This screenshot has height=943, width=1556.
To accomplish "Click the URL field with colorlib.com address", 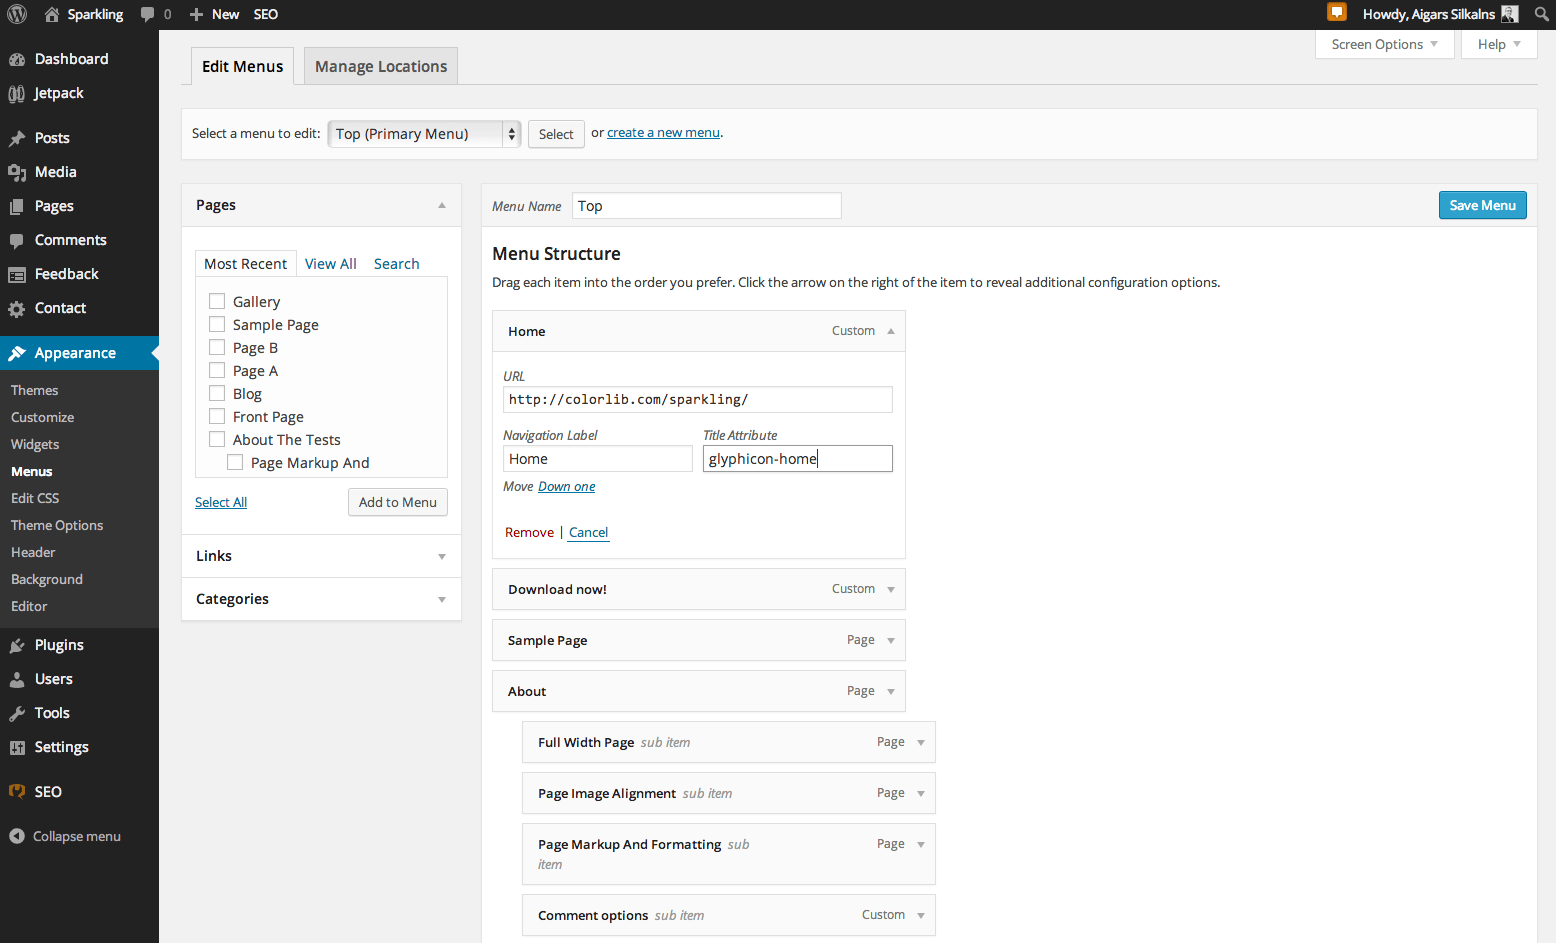I will (x=698, y=399).
